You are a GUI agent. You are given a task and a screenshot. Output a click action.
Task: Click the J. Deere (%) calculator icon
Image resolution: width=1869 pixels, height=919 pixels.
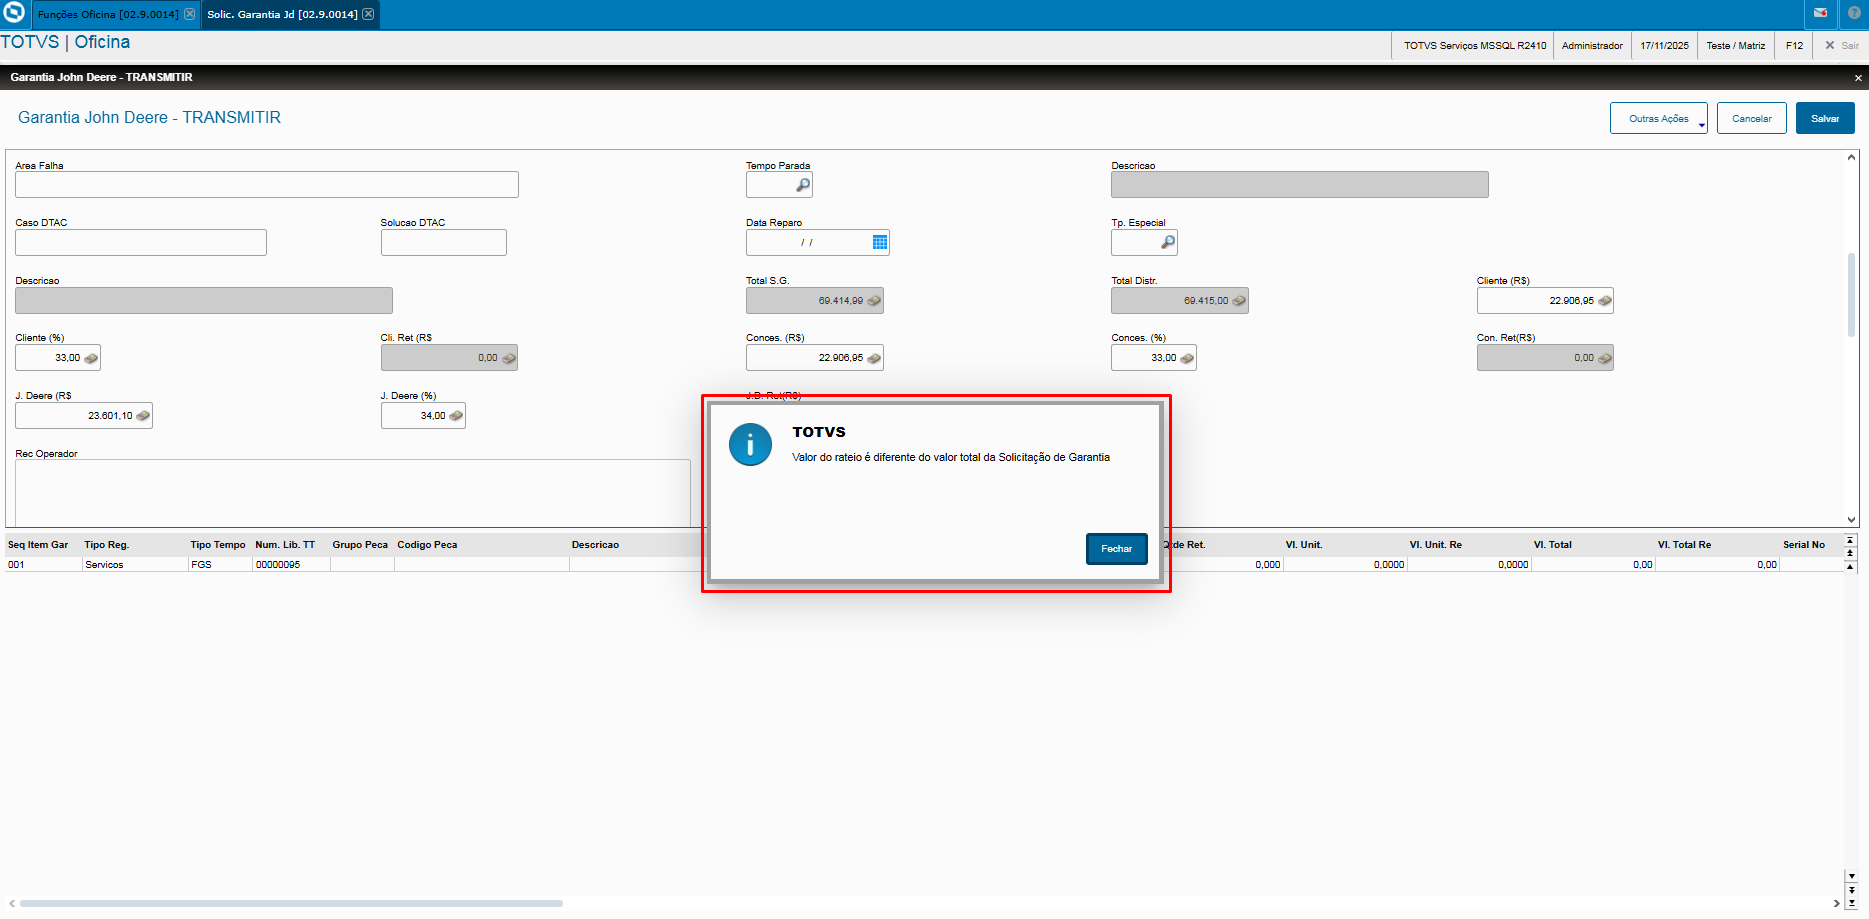point(456,416)
